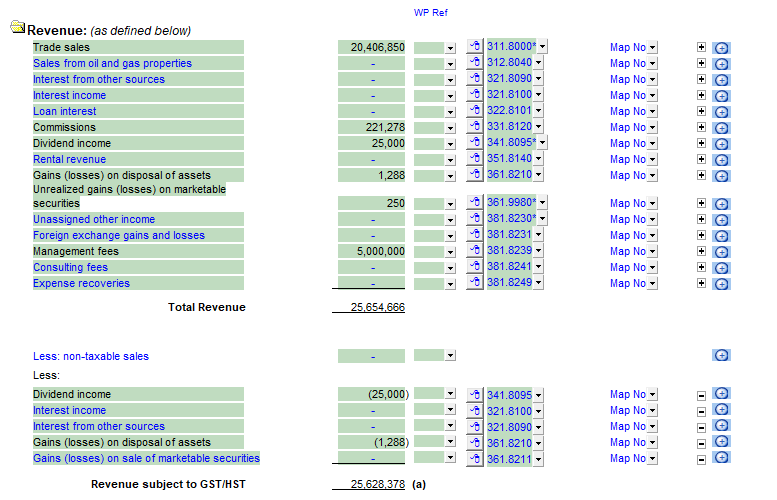Open Gains (losses) on sale of marketable securities

[x=146, y=458]
